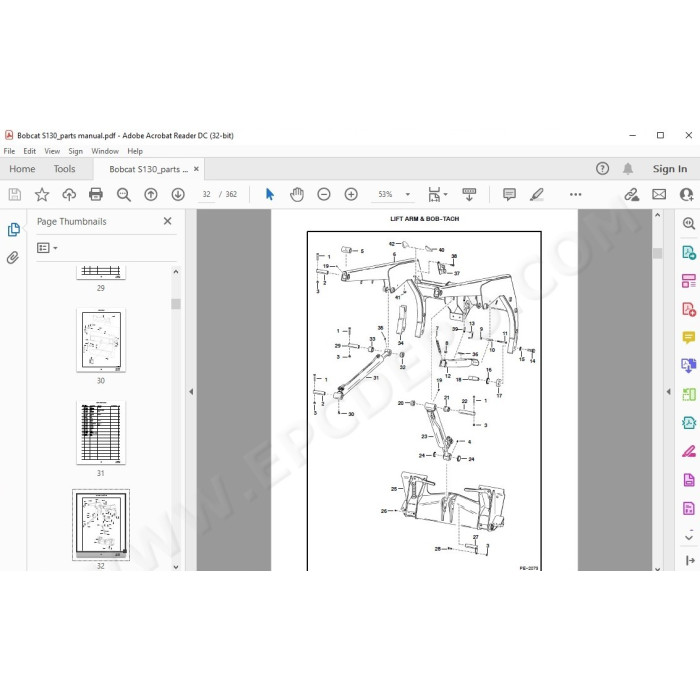The width and height of the screenshot is (700, 700).
Task: Open the Sign menu
Action: tap(75, 151)
